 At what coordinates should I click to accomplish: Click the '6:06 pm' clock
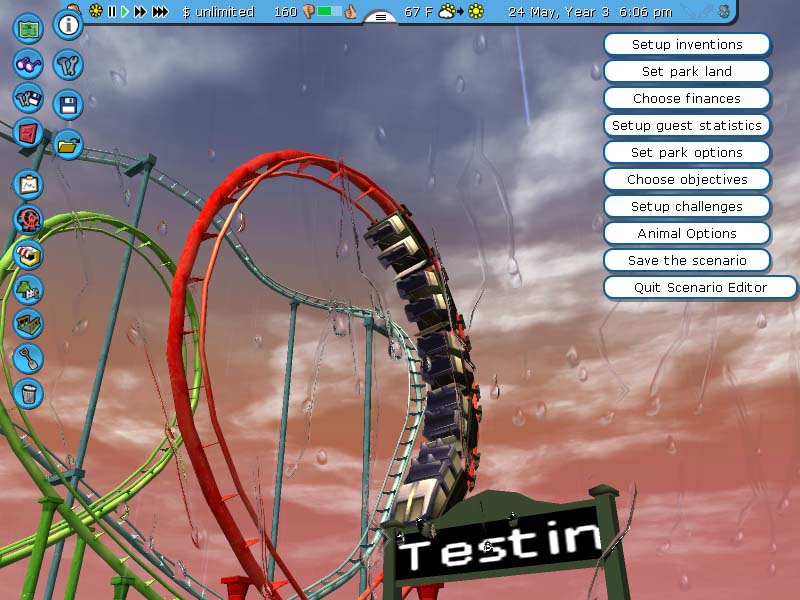point(645,12)
